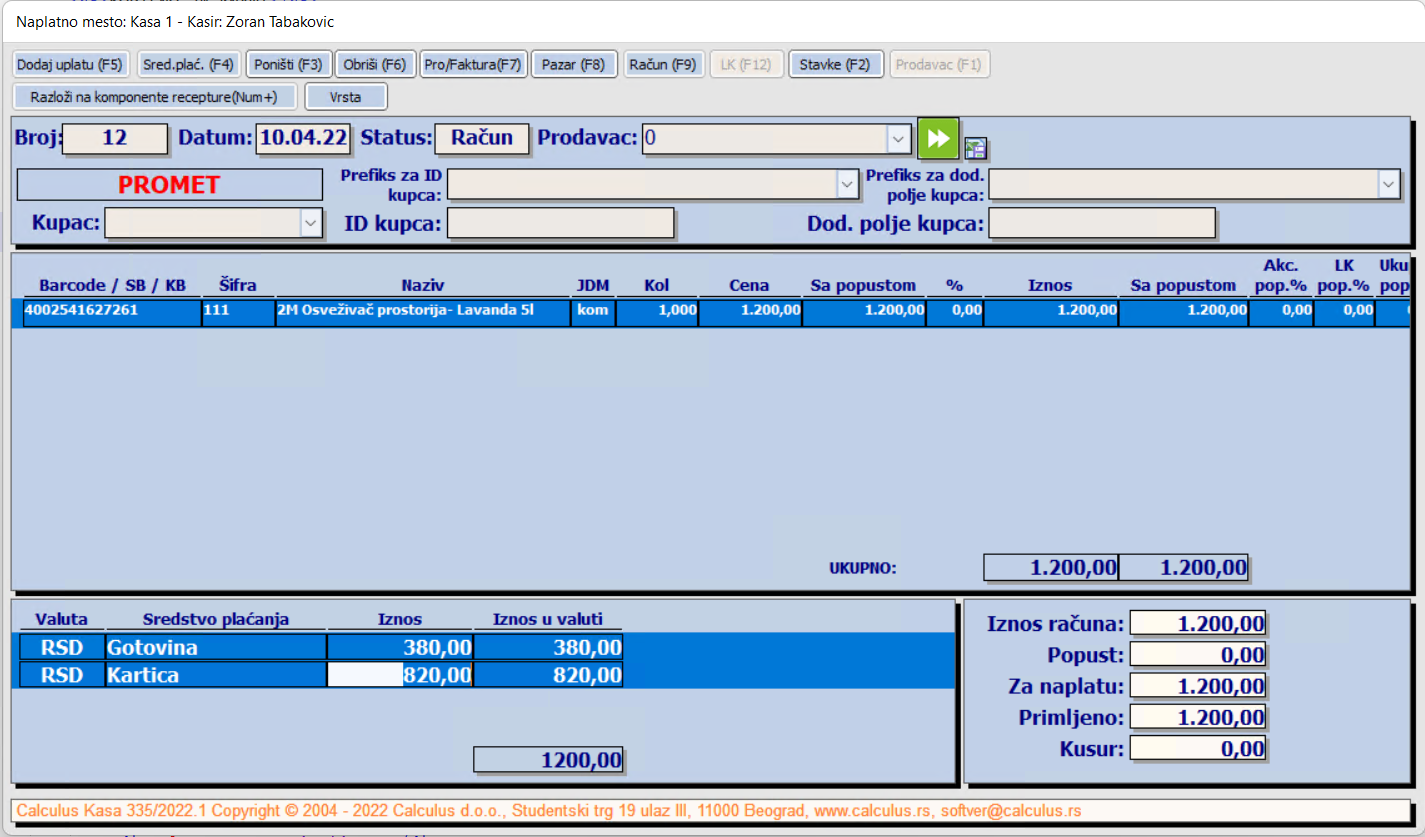1425x837 pixels.
Task: Click quantity cell 1,000
Action: point(657,311)
